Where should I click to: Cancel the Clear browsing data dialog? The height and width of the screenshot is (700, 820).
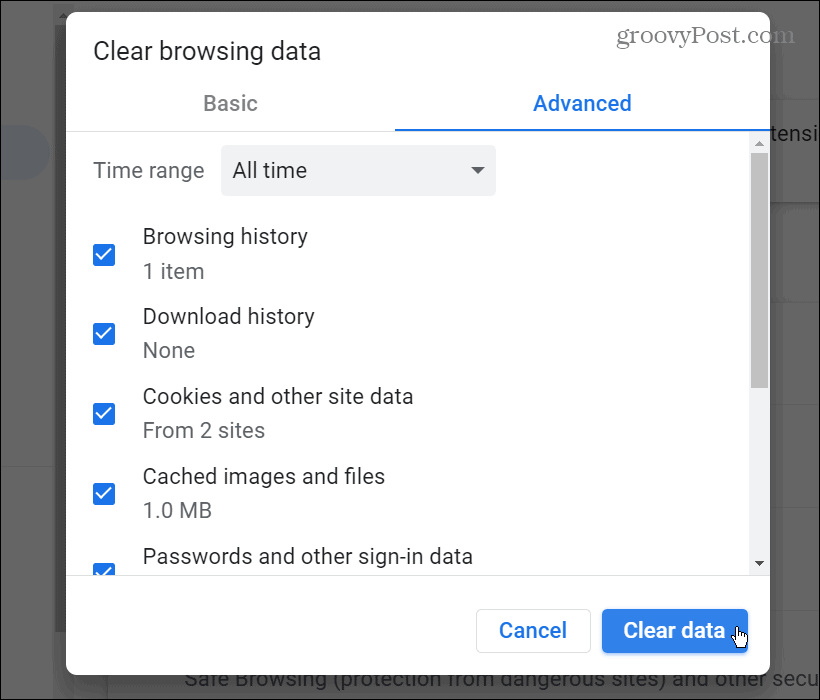coord(533,631)
